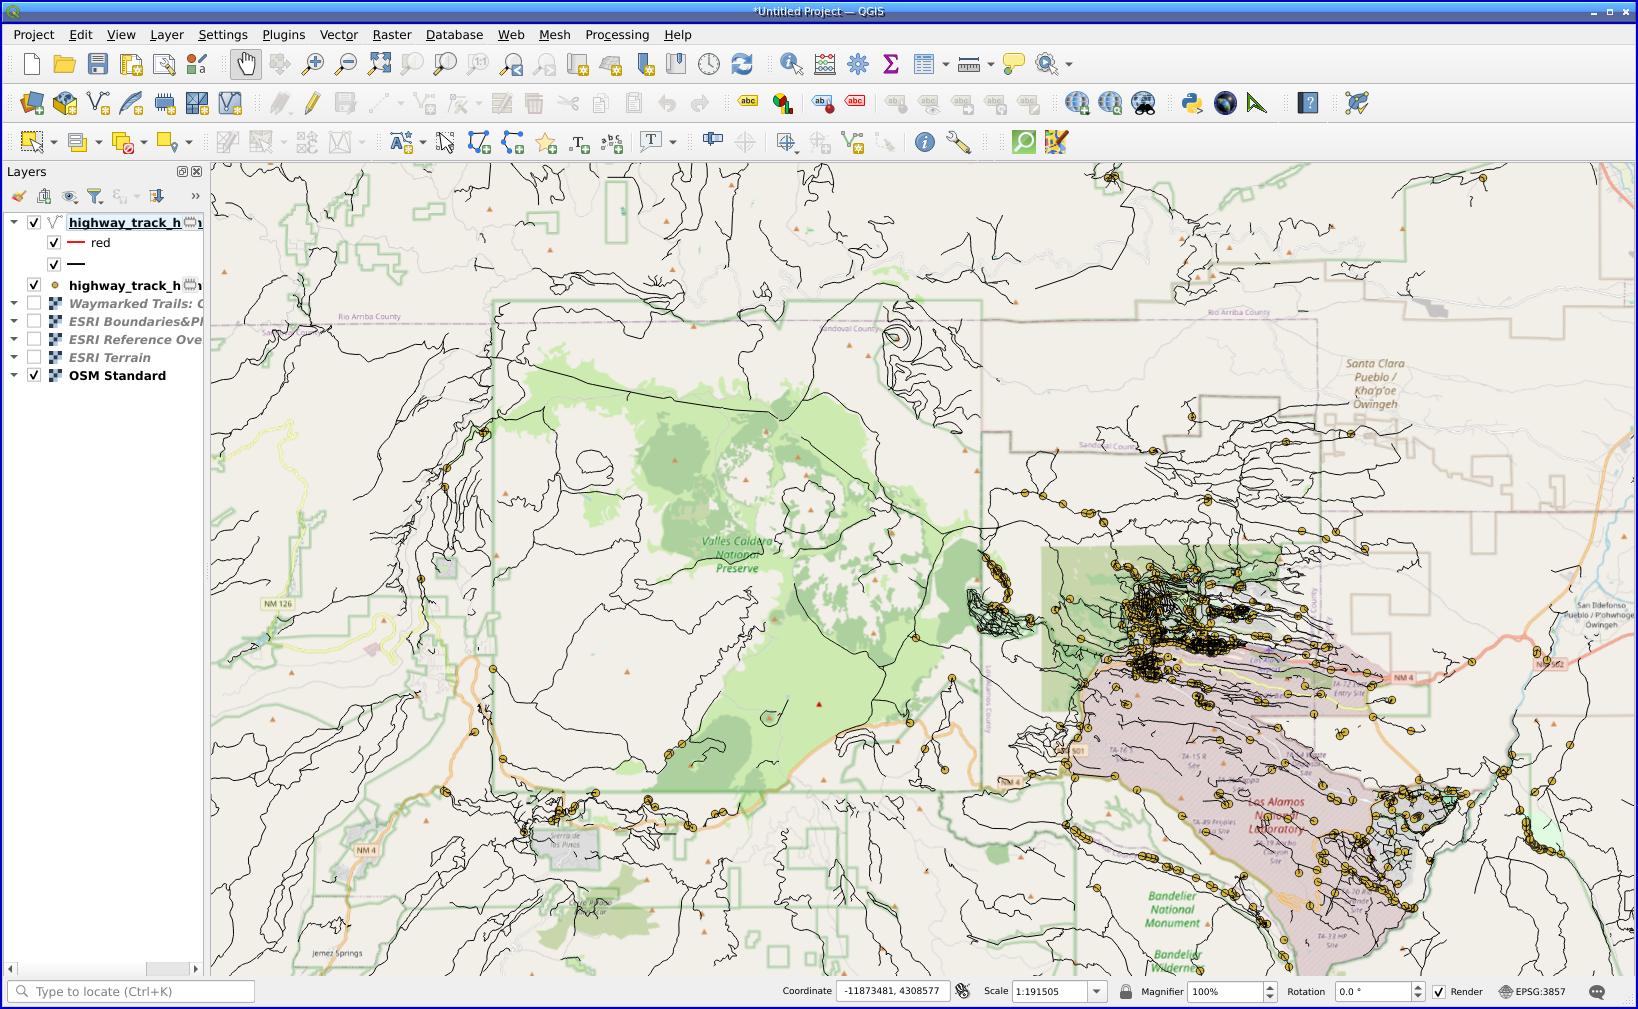Toggle extents and mouse position display icon
This screenshot has height=1009, width=1638.
(x=962, y=991)
